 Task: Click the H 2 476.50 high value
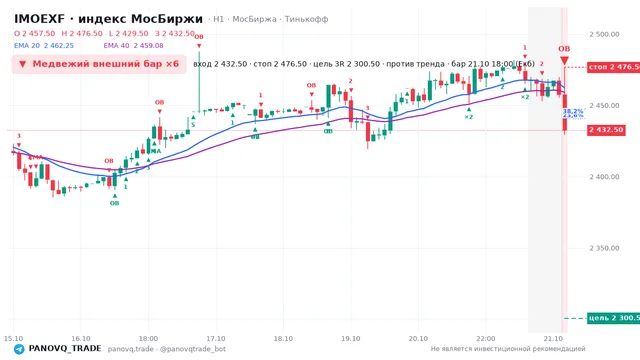point(82,33)
